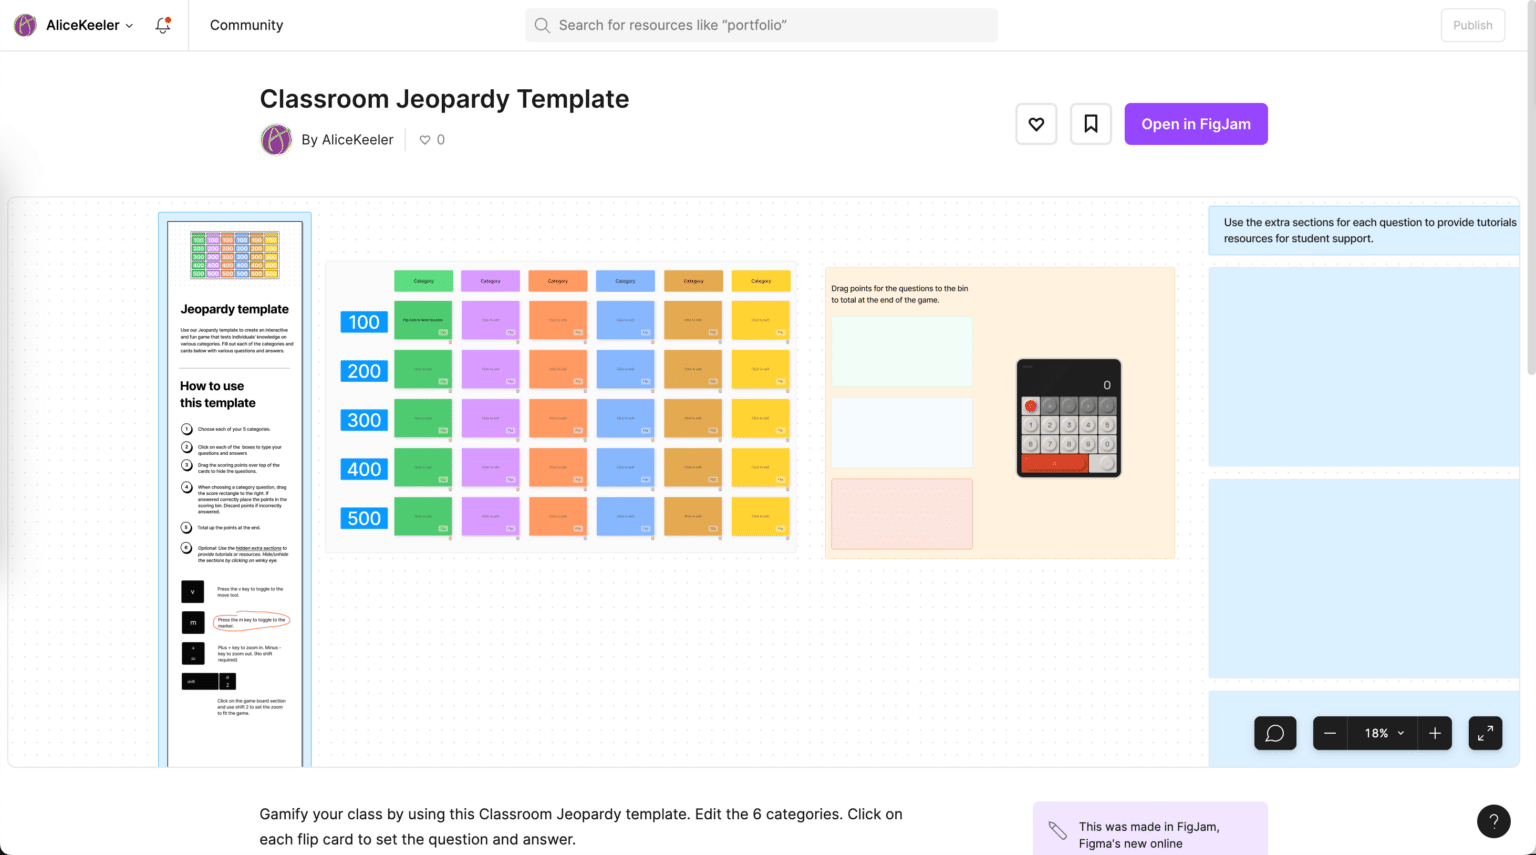Image resolution: width=1536 pixels, height=855 pixels.
Task: Click the Publish button
Action: point(1472,25)
